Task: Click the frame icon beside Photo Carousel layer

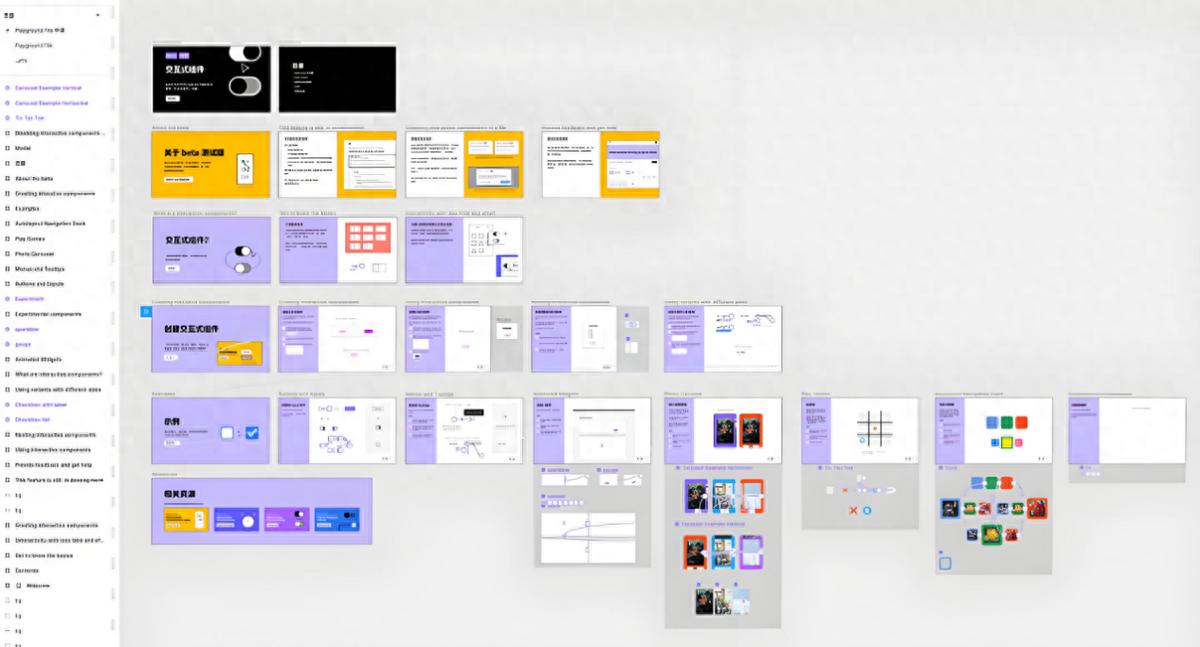Action: pyautogui.click(x=8, y=254)
